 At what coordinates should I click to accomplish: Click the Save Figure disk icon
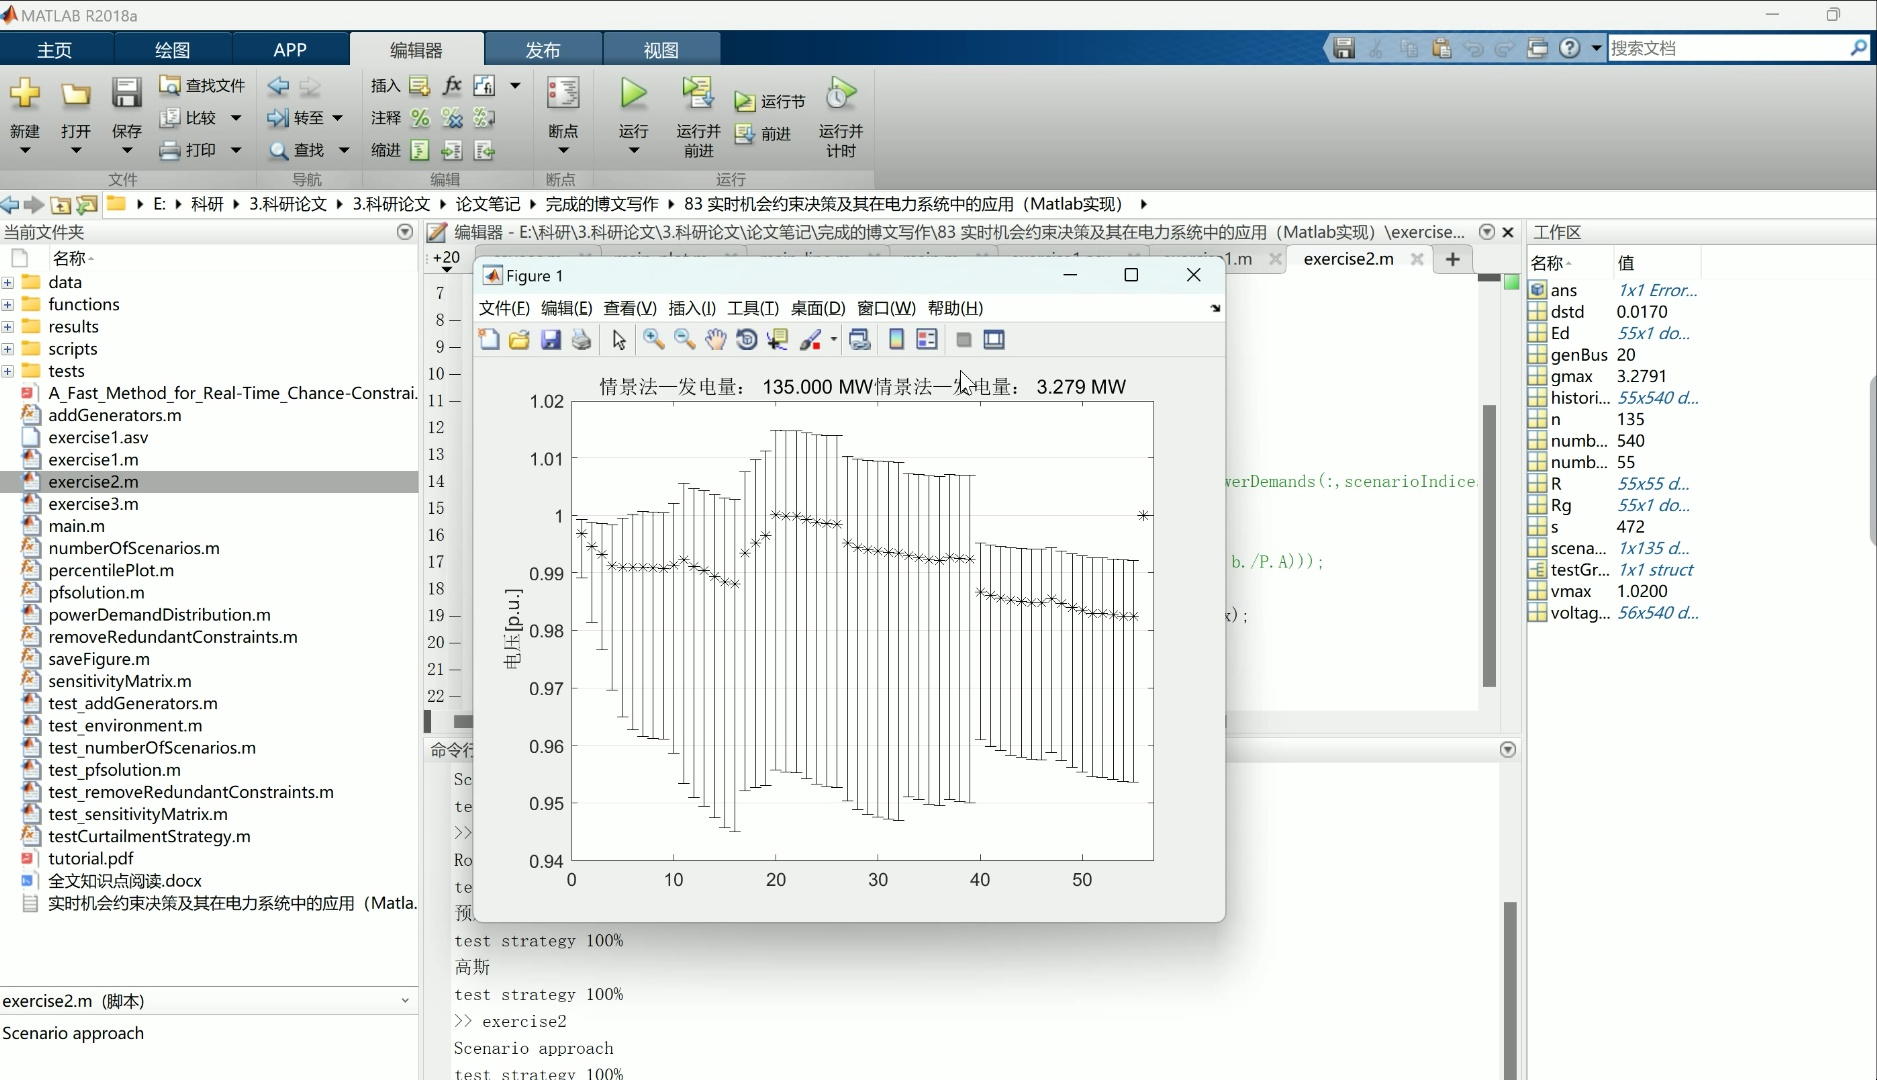tap(551, 340)
